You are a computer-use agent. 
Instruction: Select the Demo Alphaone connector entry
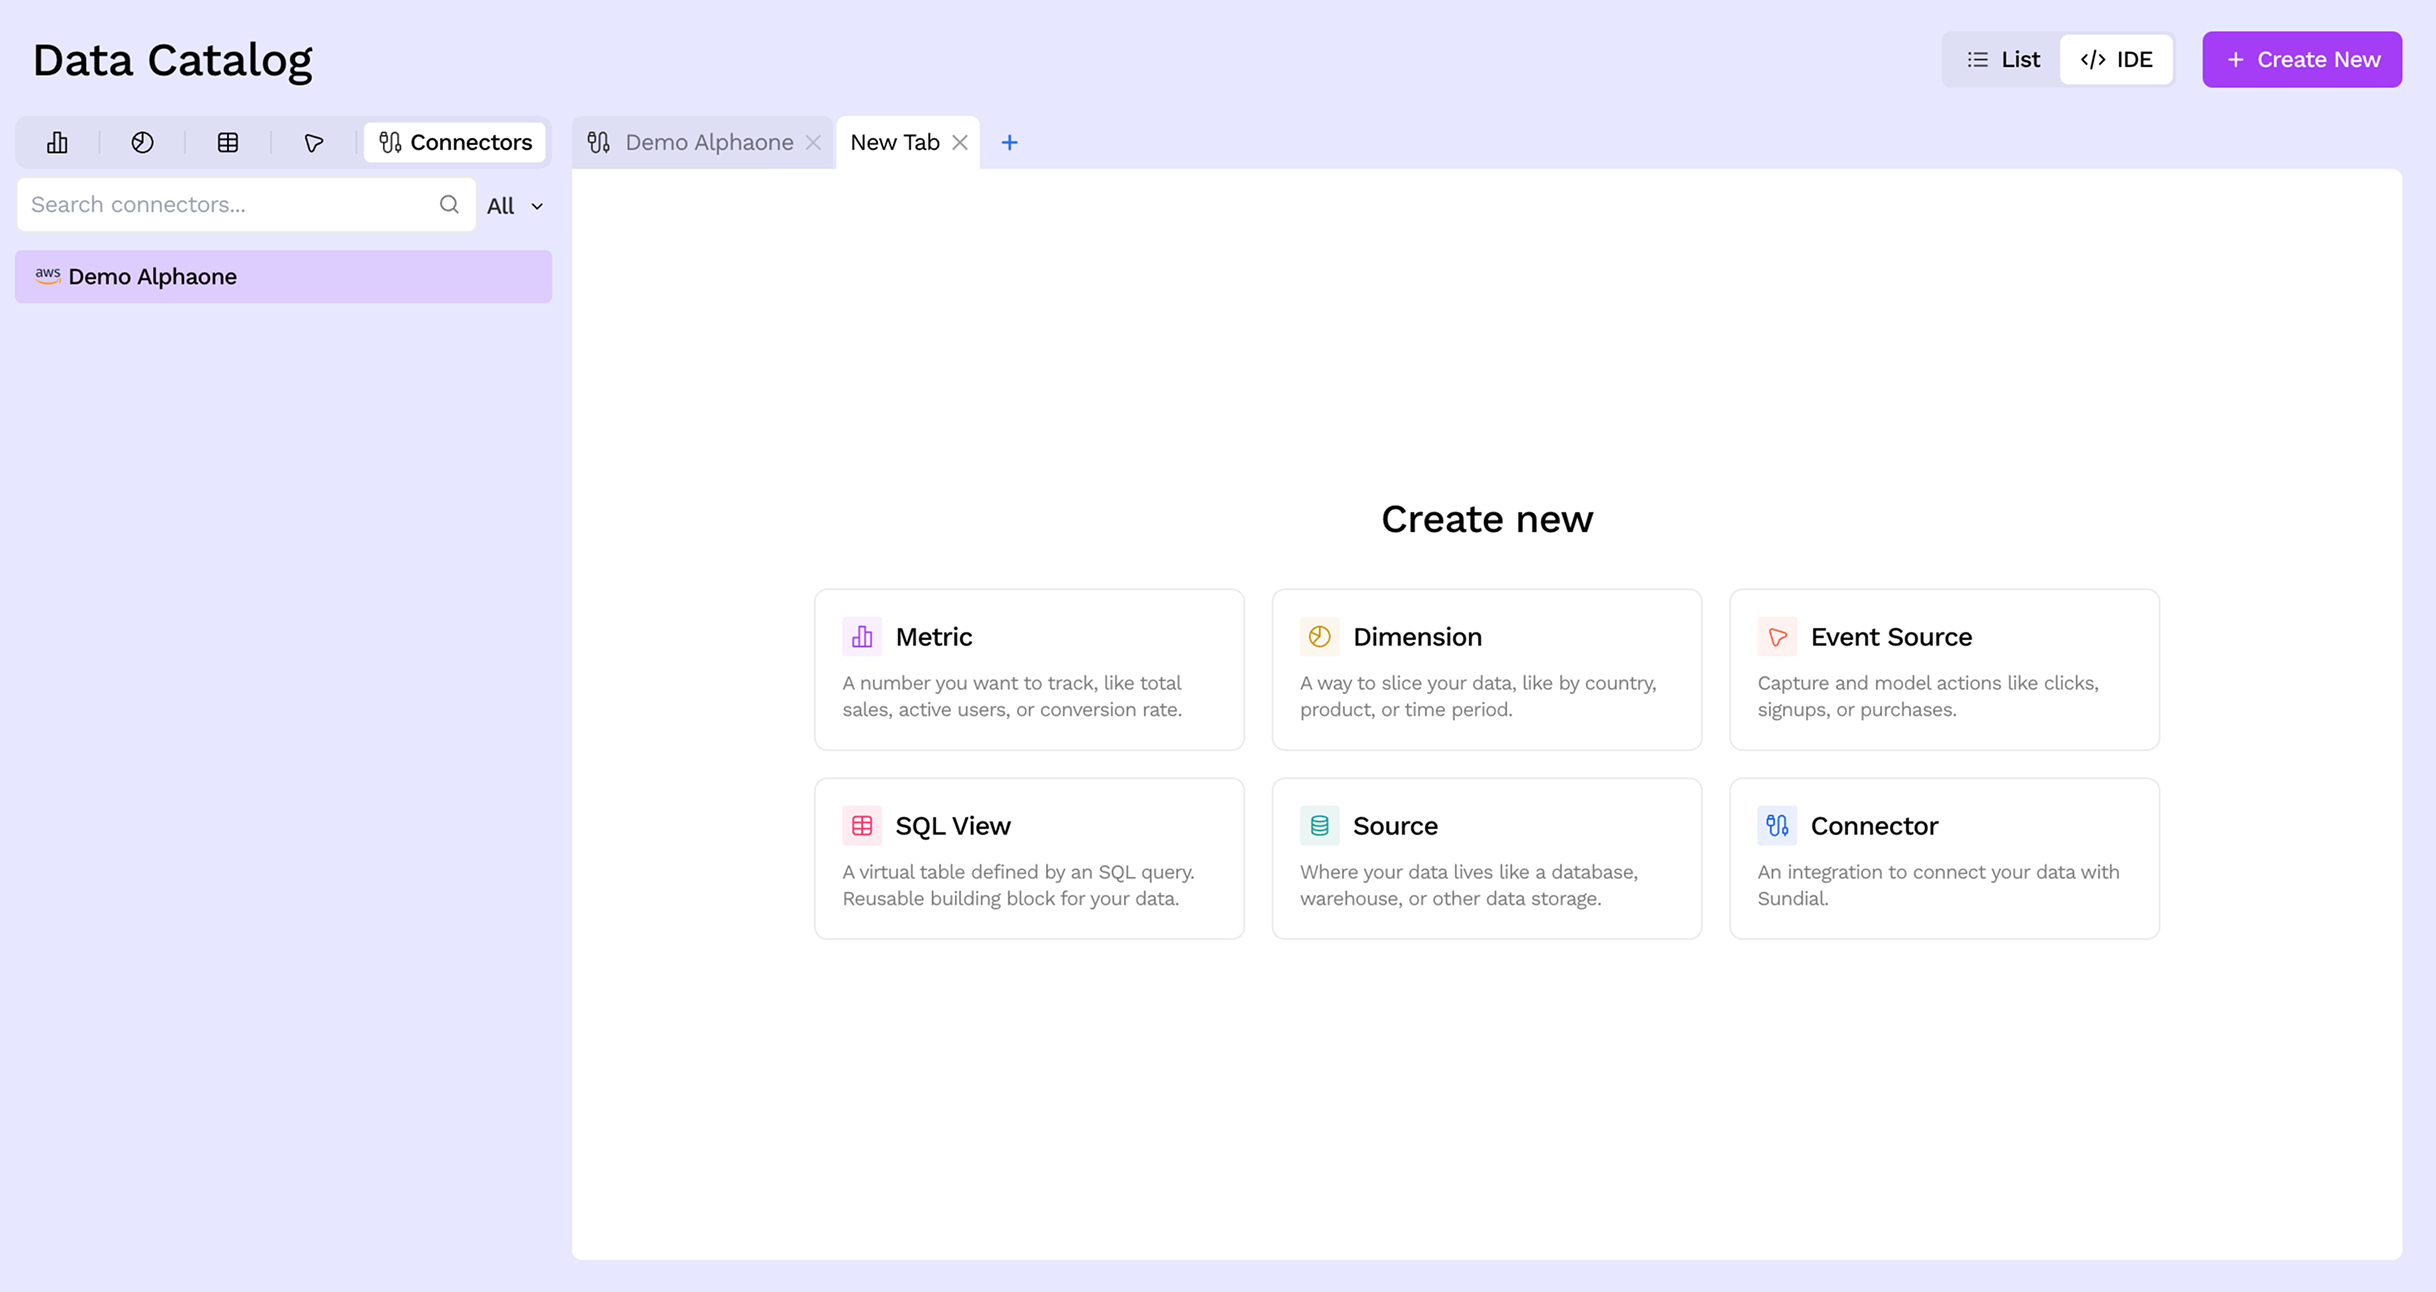pyautogui.click(x=283, y=276)
